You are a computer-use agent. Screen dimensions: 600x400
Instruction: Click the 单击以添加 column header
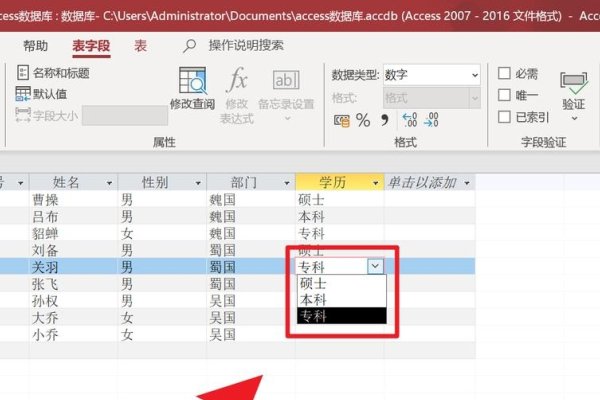pyautogui.click(x=430, y=182)
